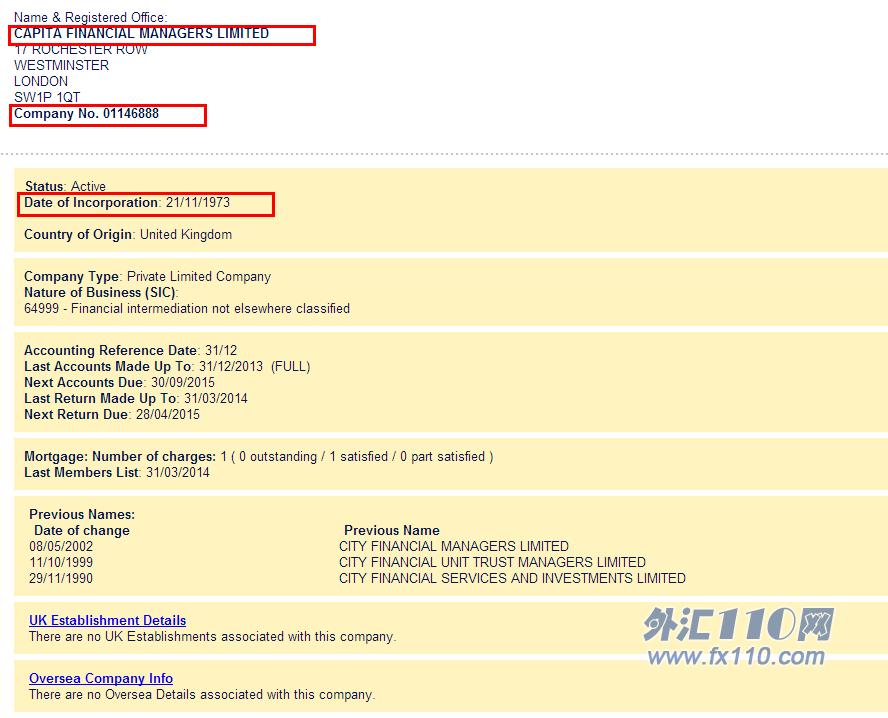Click the 17 ROCHESTER ROW address line
The height and width of the screenshot is (718, 888).
click(x=81, y=50)
